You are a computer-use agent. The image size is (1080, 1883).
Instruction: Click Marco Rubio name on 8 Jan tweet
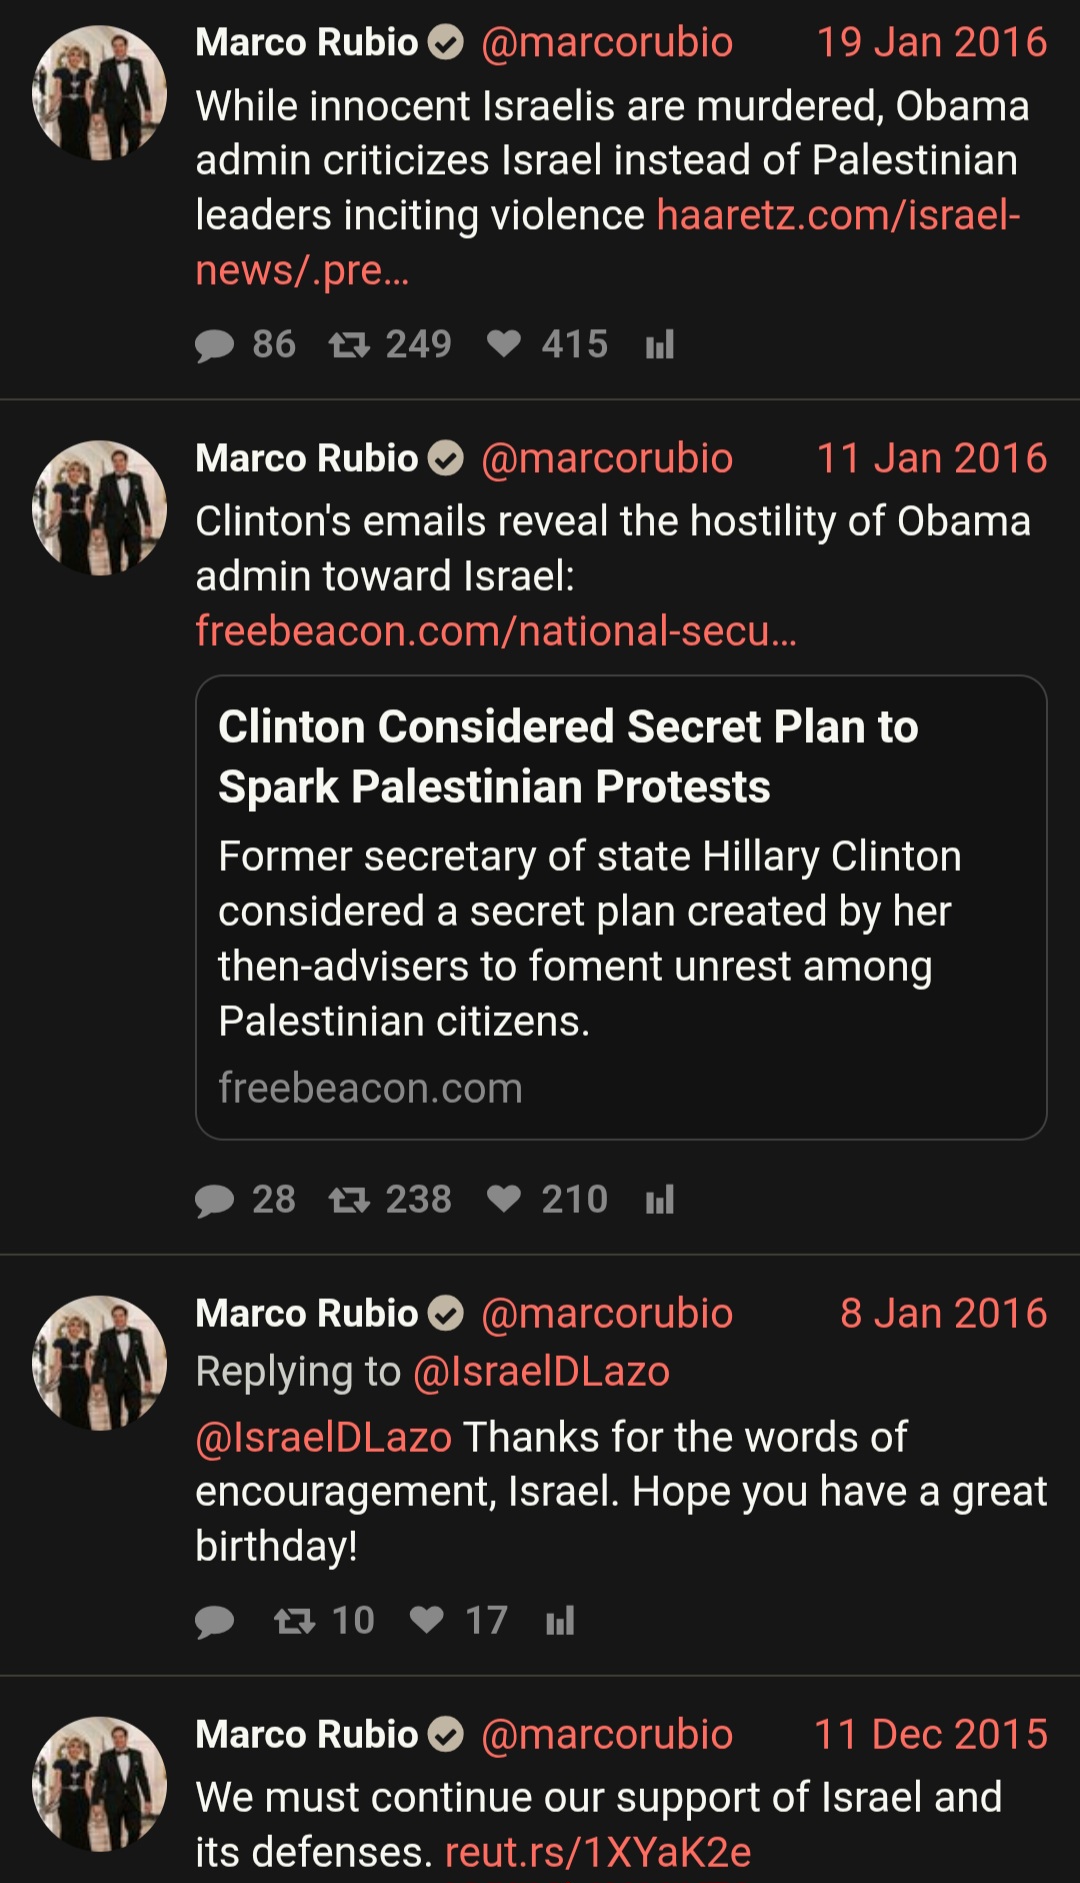pyautogui.click(x=306, y=1313)
